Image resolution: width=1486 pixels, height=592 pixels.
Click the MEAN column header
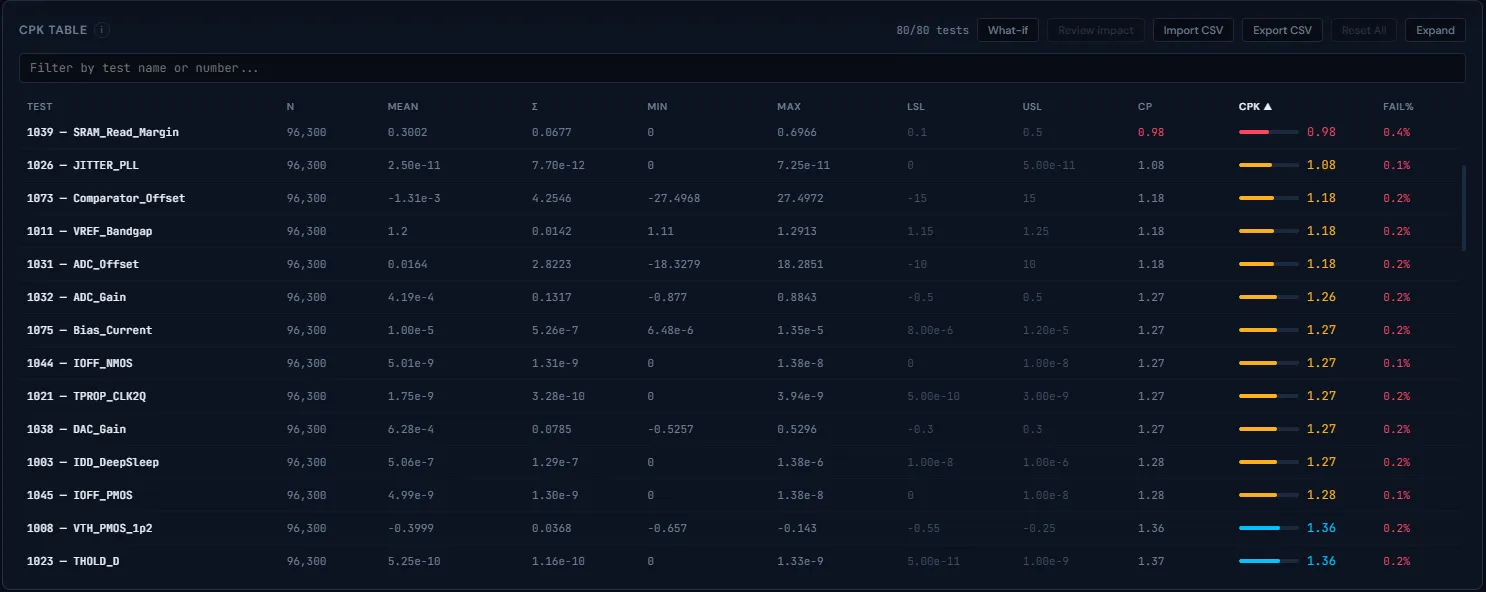(x=403, y=106)
